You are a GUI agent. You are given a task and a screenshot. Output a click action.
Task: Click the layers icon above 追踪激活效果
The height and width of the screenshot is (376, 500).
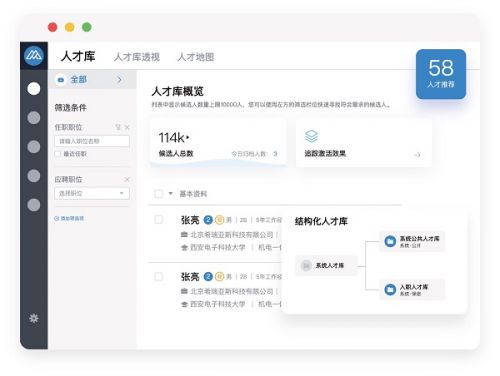pyautogui.click(x=311, y=136)
